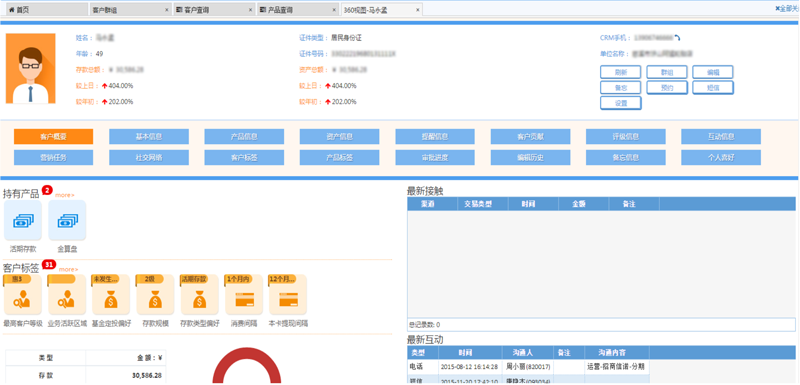
Task: Select the 评级信息 section
Action: pos(626,137)
